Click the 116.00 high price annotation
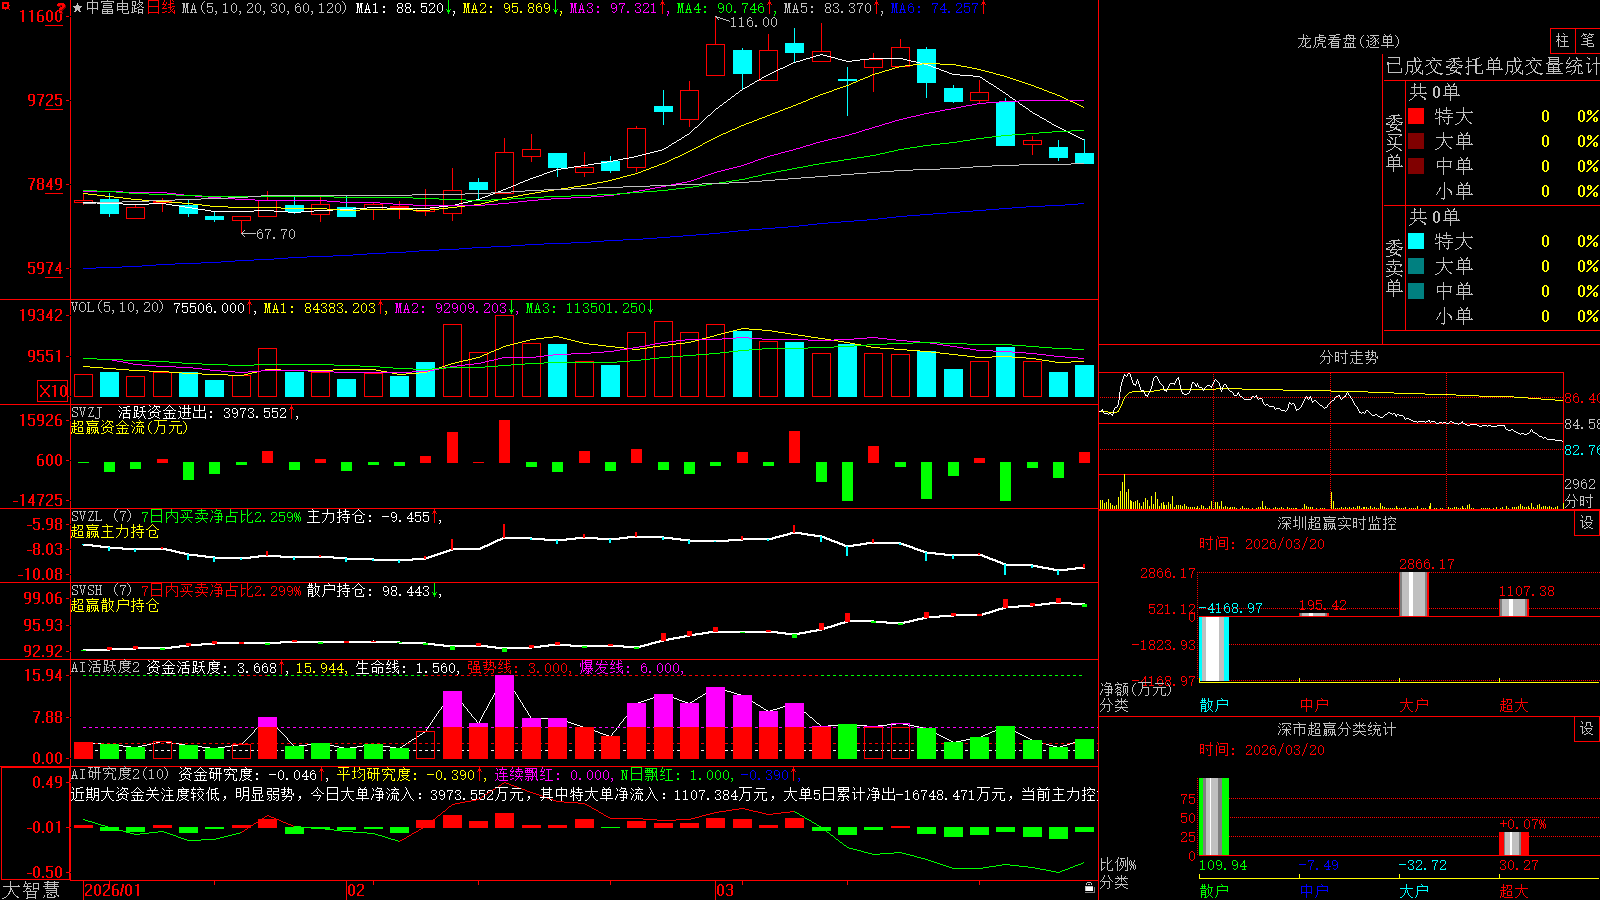This screenshot has width=1600, height=900. coord(753,22)
